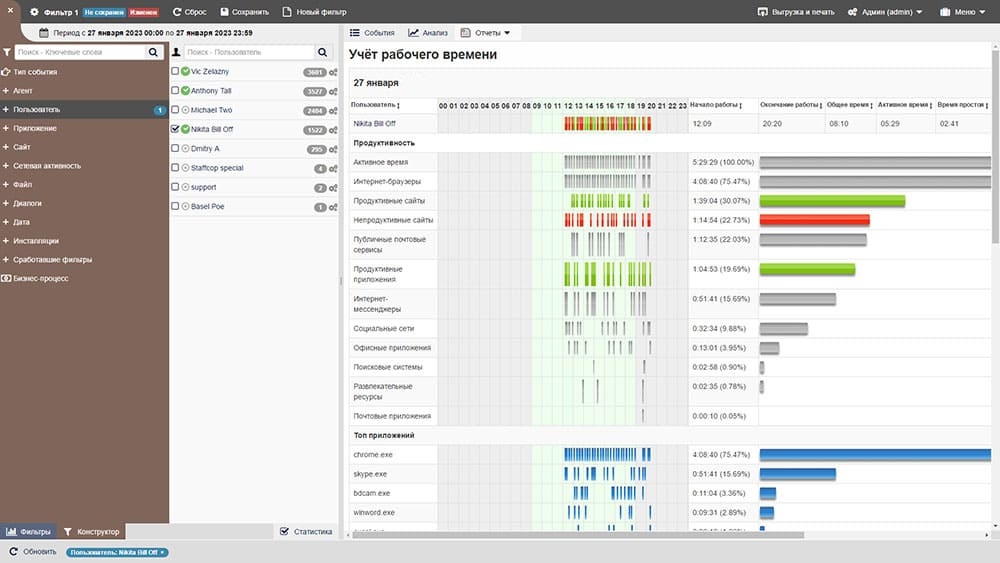Uncheck the Nikita Bill Off checkbox
The image size is (1000, 563).
click(176, 129)
